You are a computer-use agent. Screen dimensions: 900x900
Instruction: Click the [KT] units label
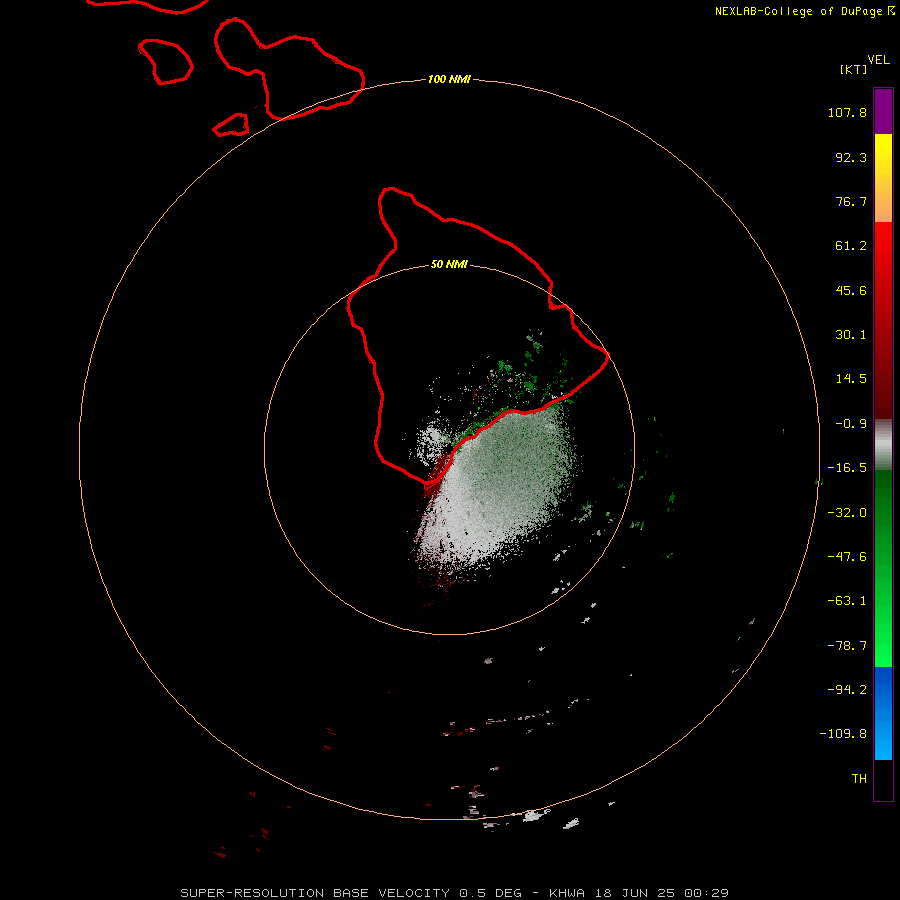pyautogui.click(x=854, y=69)
